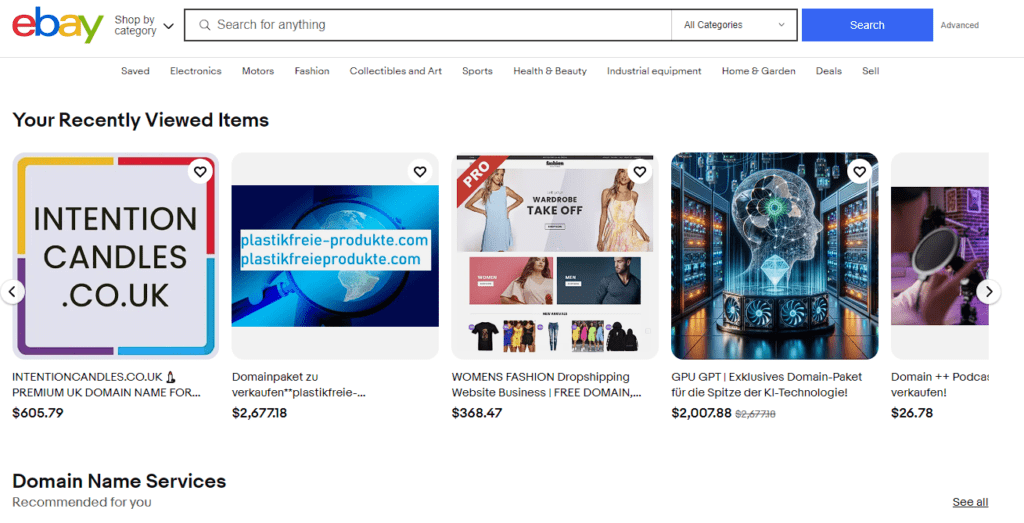Click See all for Domain Name Services
Viewport: 1024px width, 523px height.
point(970,502)
